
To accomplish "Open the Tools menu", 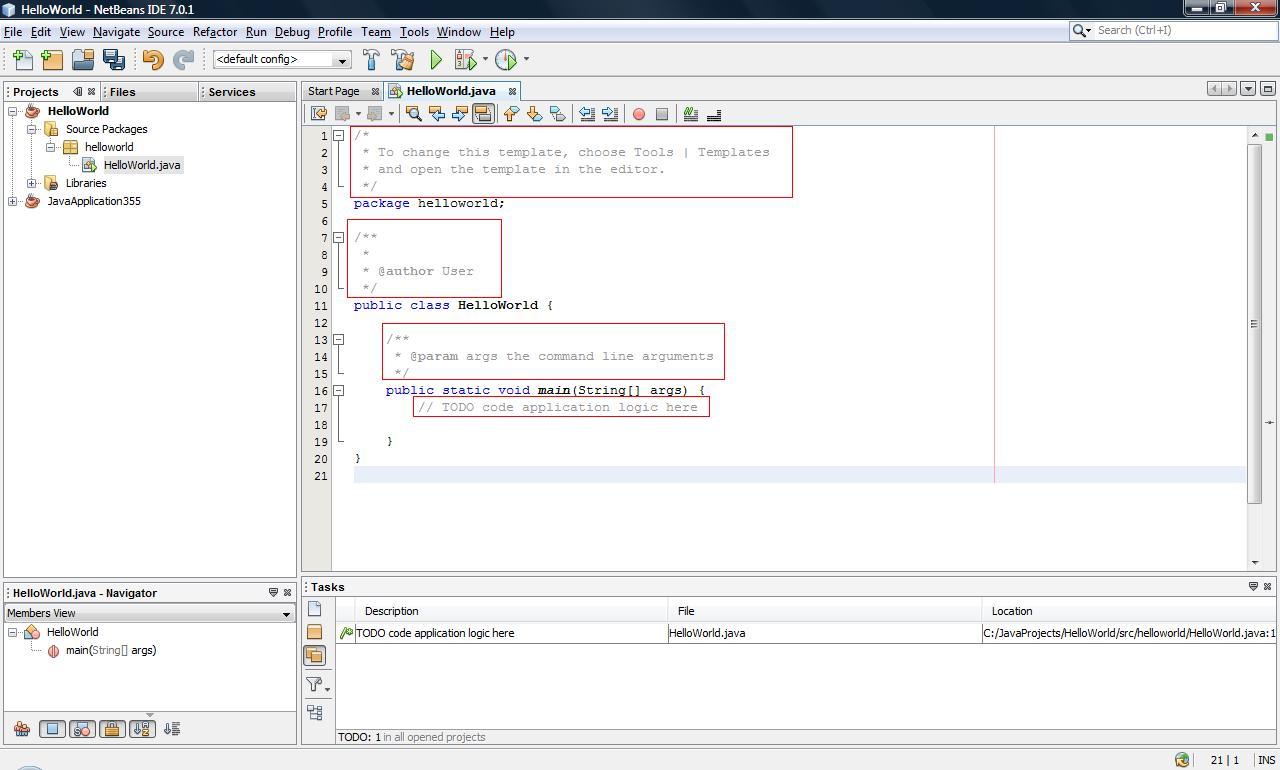I will 414,32.
